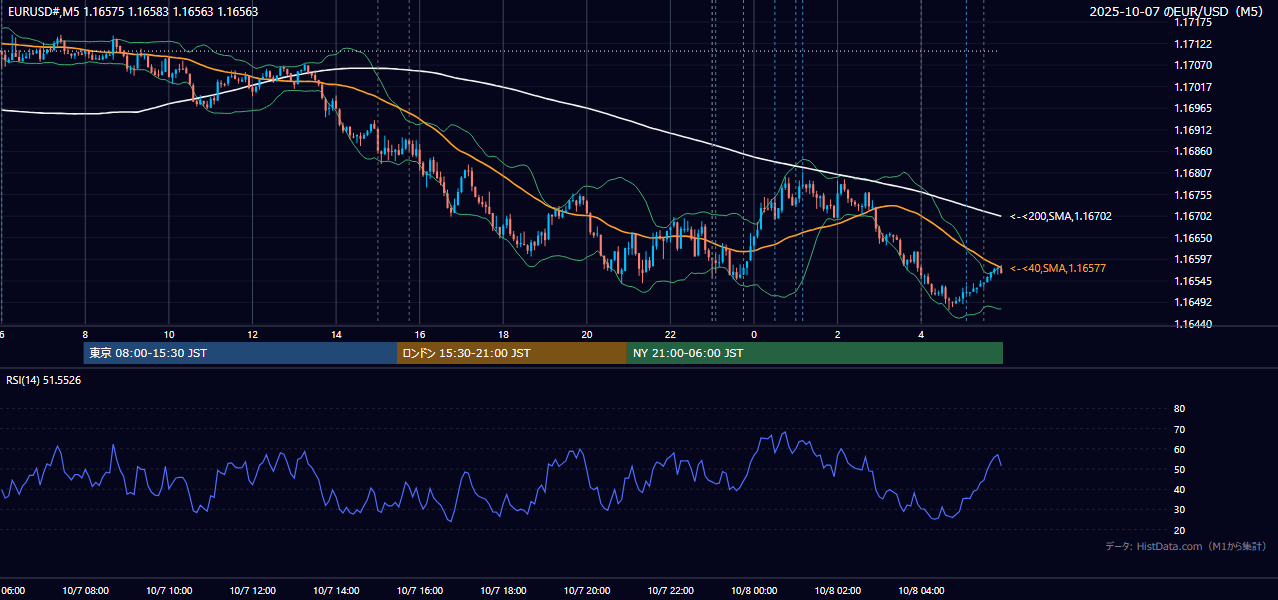Click the RSI level 50 axis label

[x=1180, y=469]
